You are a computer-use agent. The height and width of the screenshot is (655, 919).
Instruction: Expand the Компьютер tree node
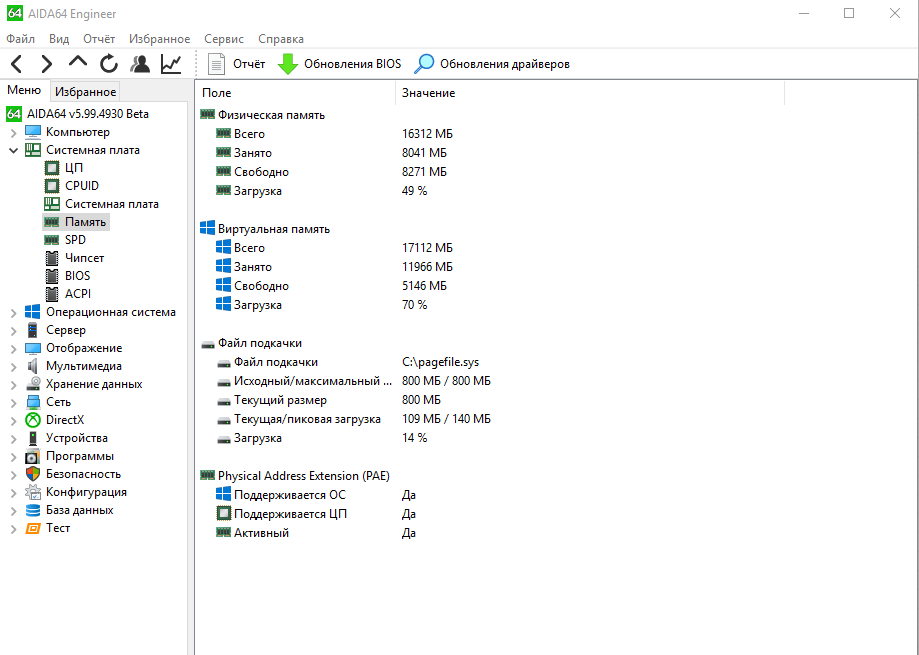[x=13, y=132]
